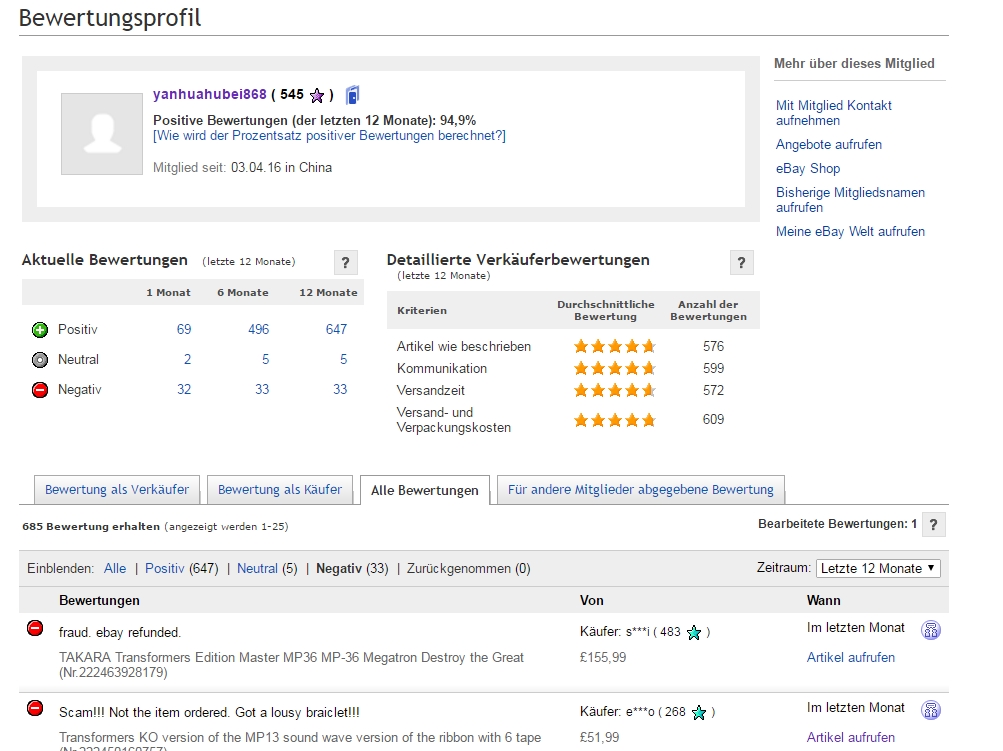The width and height of the screenshot is (1003, 751).
Task: Open Angebote aufrufen link
Action: 828,144
